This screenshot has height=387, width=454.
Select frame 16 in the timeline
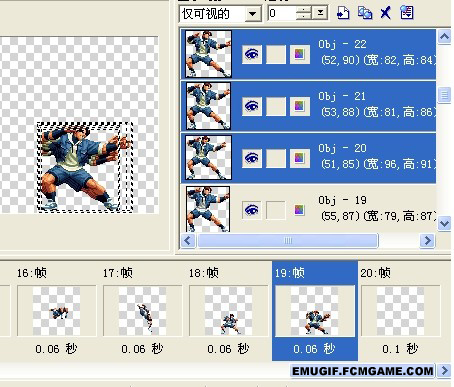coord(56,311)
